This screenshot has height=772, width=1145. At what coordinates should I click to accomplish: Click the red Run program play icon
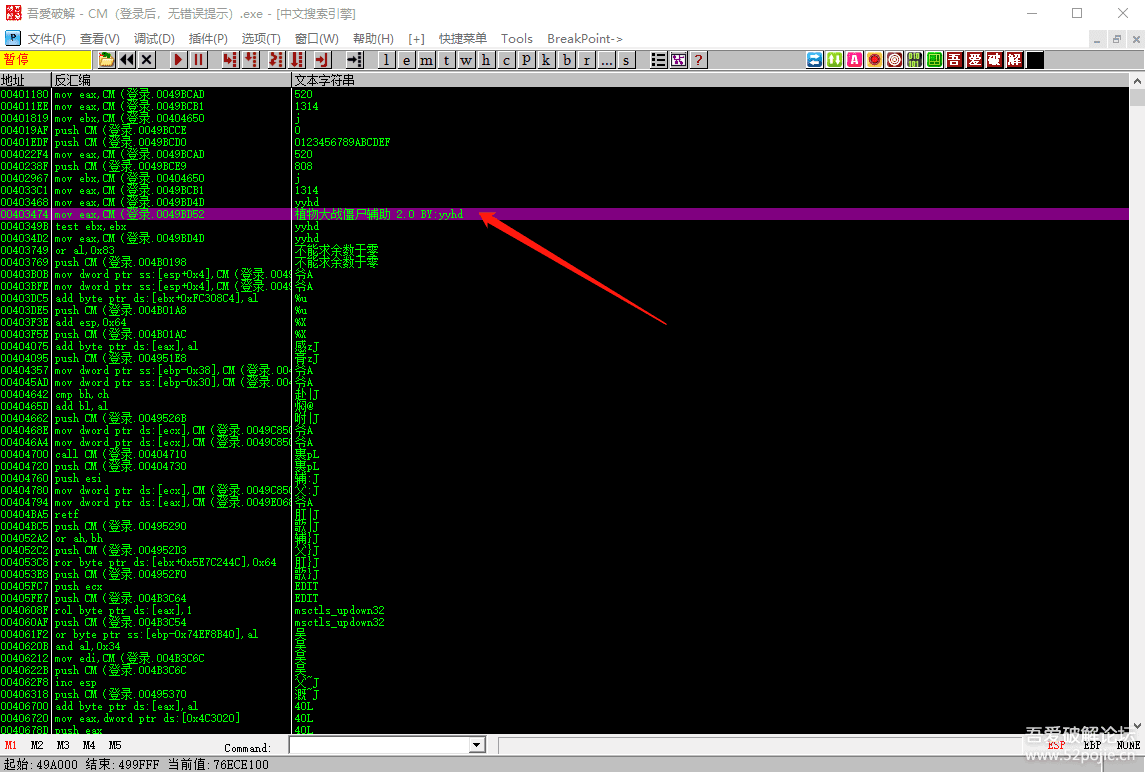click(x=178, y=60)
